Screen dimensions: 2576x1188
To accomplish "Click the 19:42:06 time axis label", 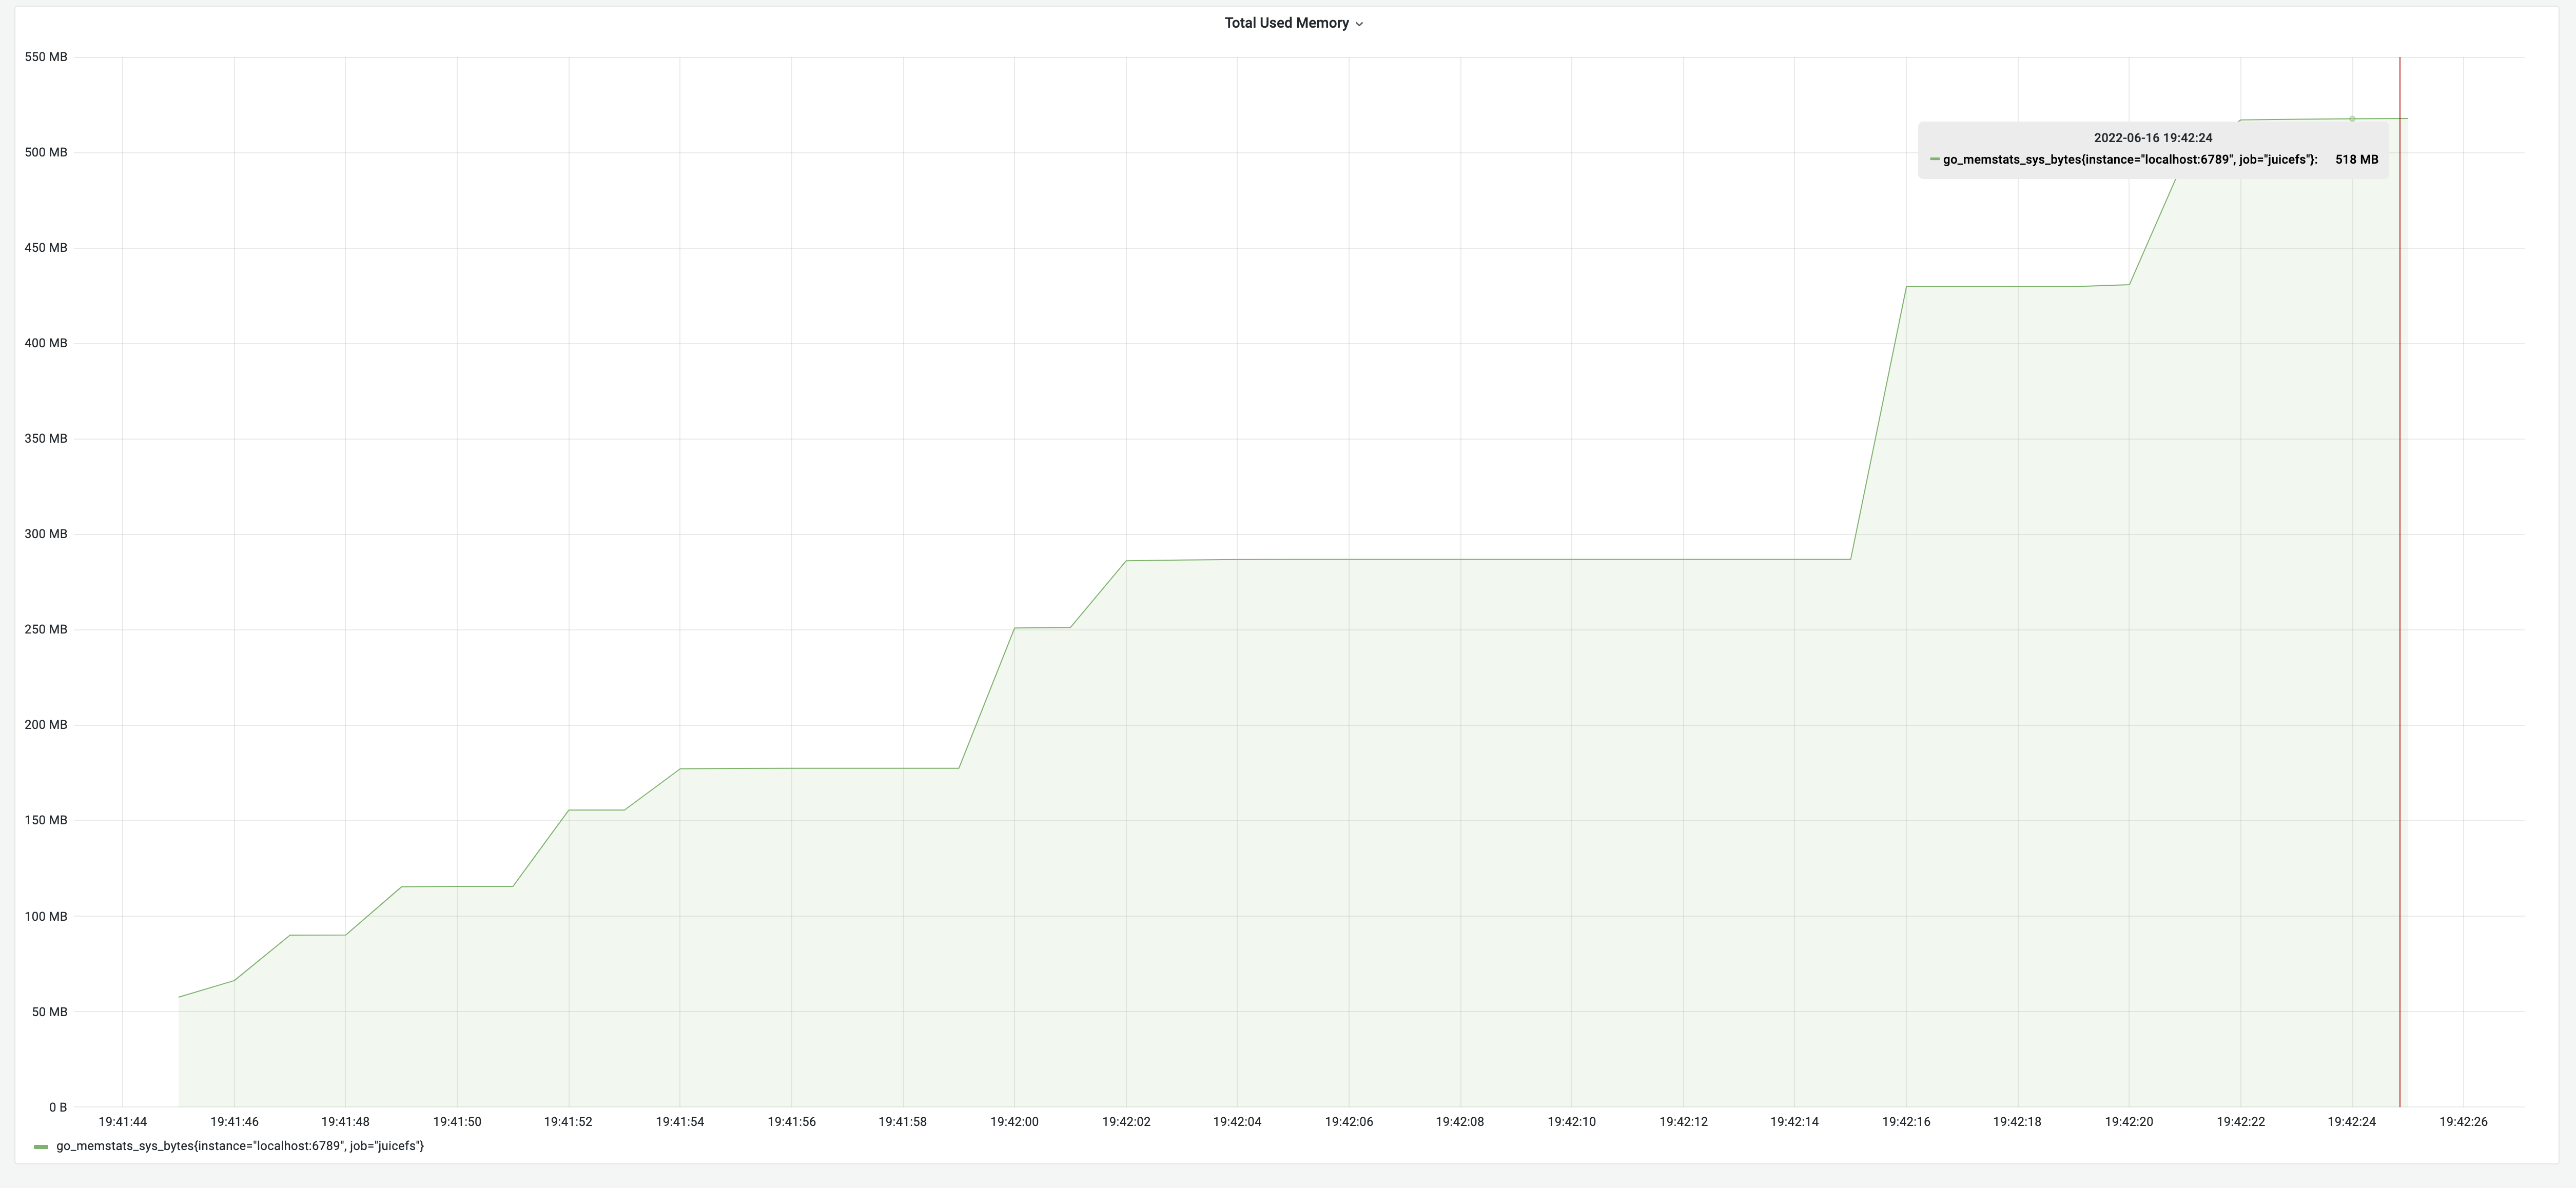I will click(x=1349, y=1122).
